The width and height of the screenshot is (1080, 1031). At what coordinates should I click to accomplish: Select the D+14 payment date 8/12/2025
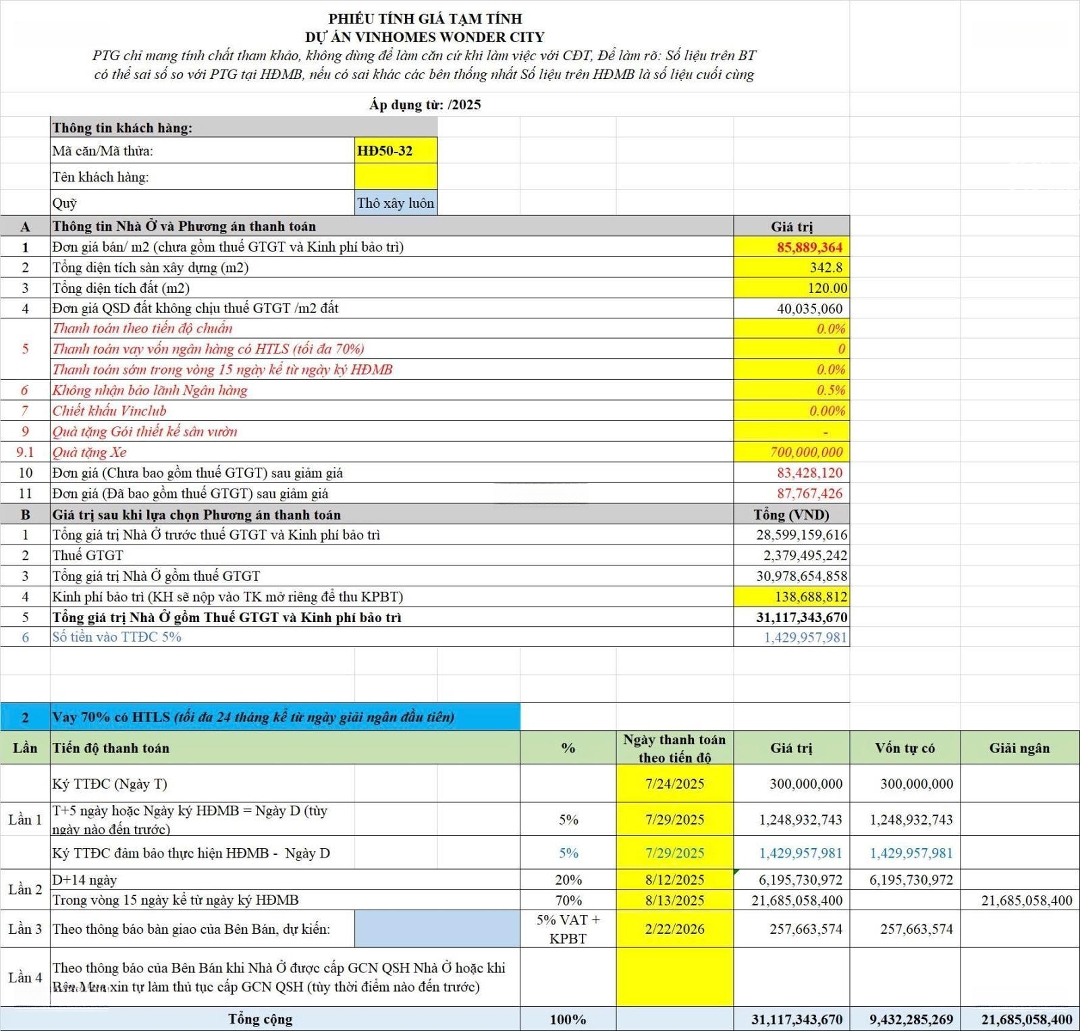pyautogui.click(x=676, y=880)
